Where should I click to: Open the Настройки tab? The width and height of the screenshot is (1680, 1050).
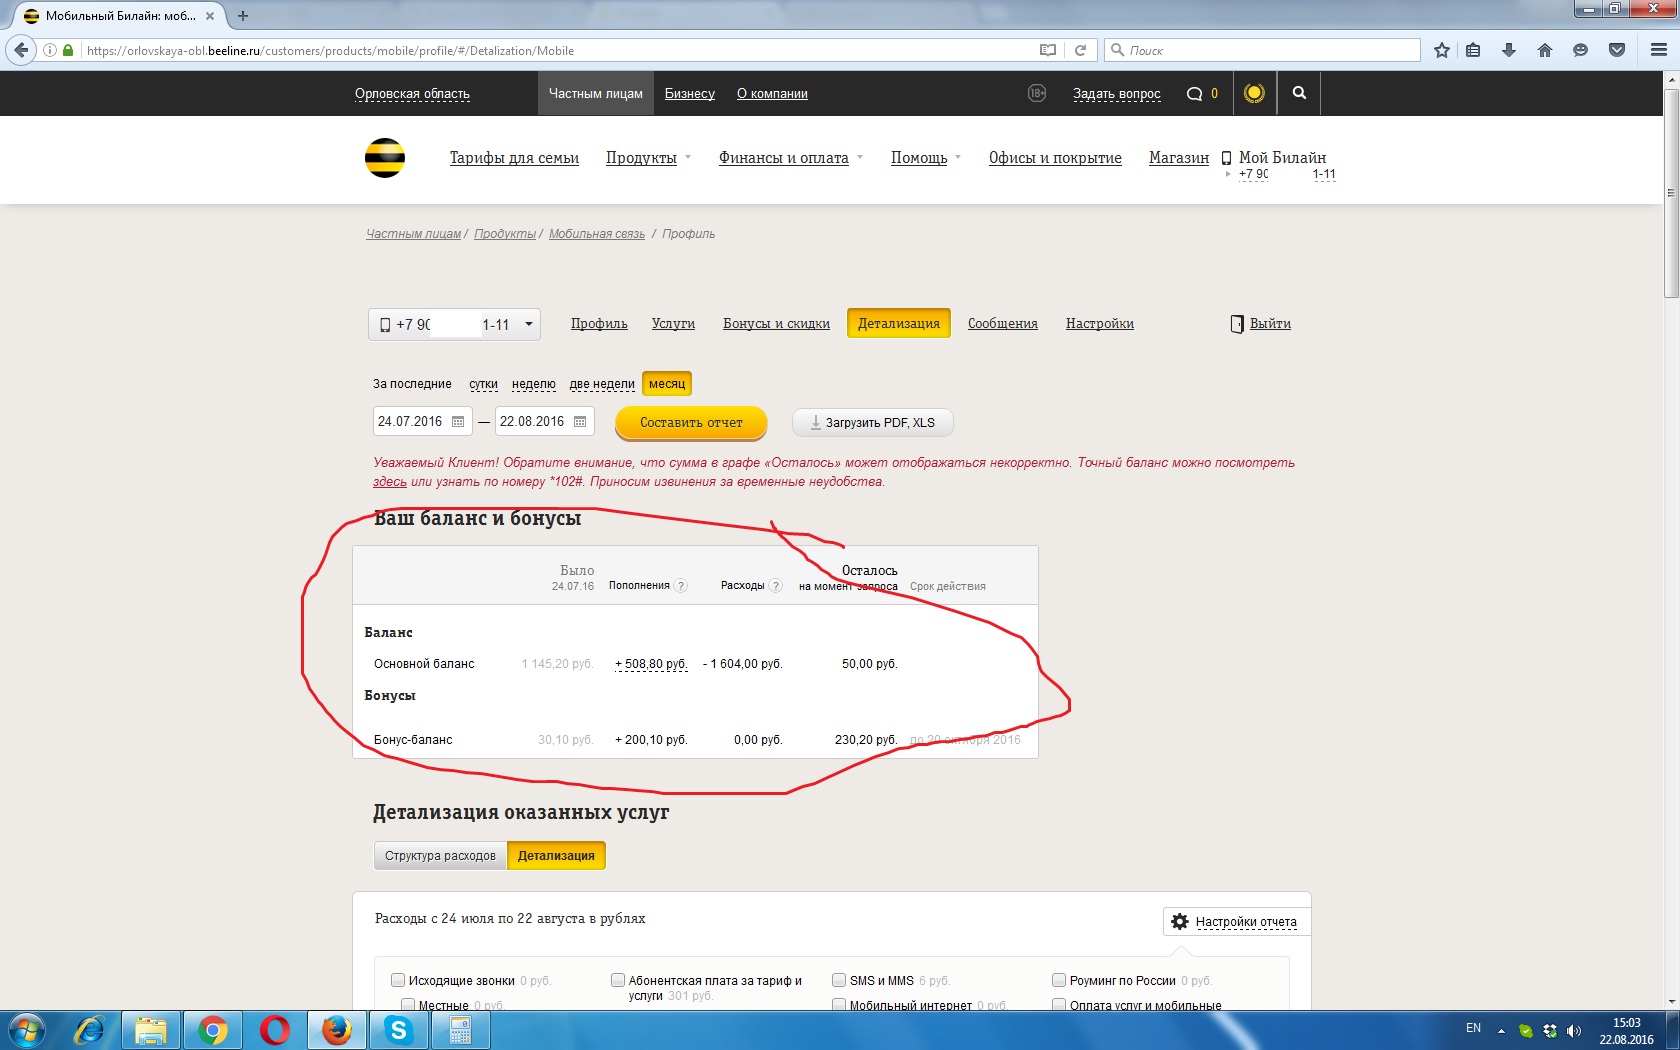[1099, 324]
